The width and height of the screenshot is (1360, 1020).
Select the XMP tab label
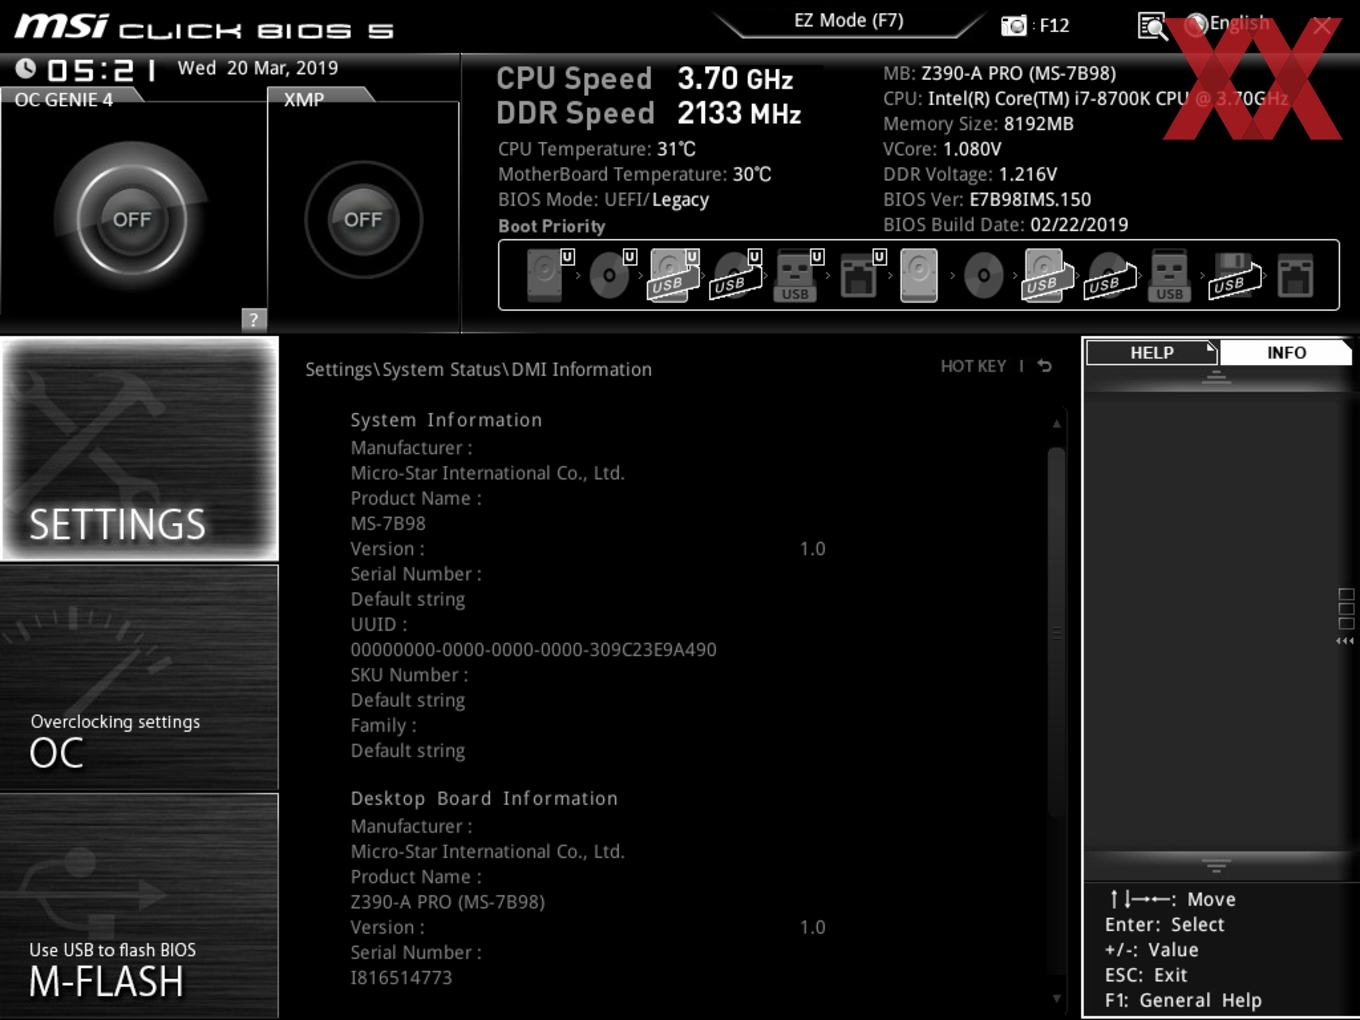pos(304,99)
